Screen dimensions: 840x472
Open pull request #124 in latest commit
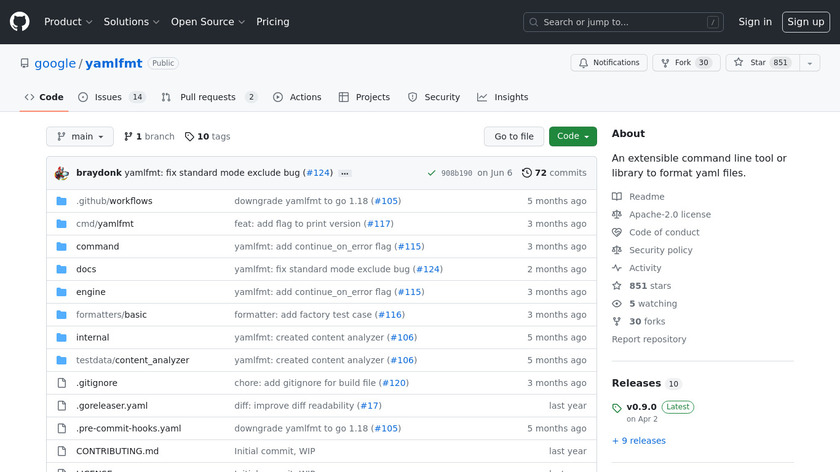(x=318, y=173)
